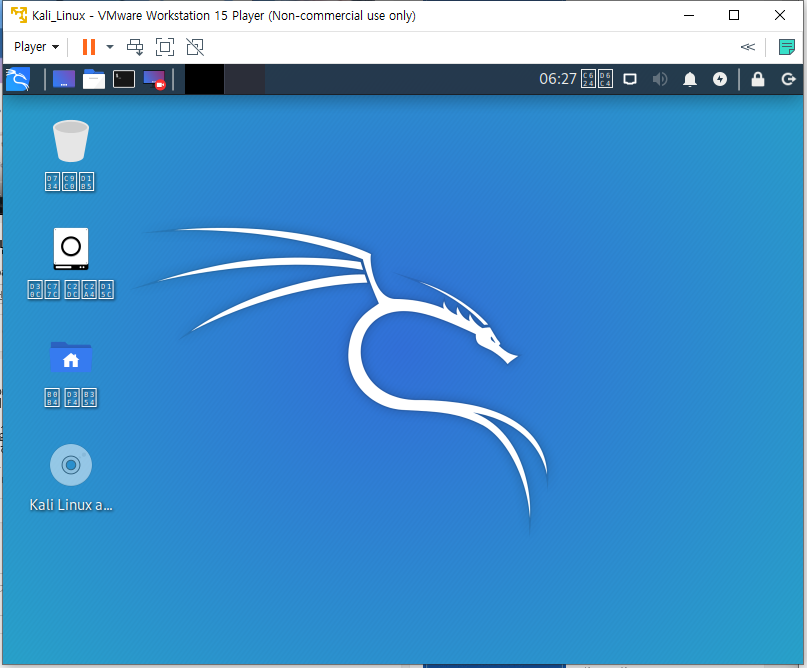Image resolution: width=807 pixels, height=668 pixels.
Task: Open Kali applications menu dragon icon
Action: tap(18, 79)
